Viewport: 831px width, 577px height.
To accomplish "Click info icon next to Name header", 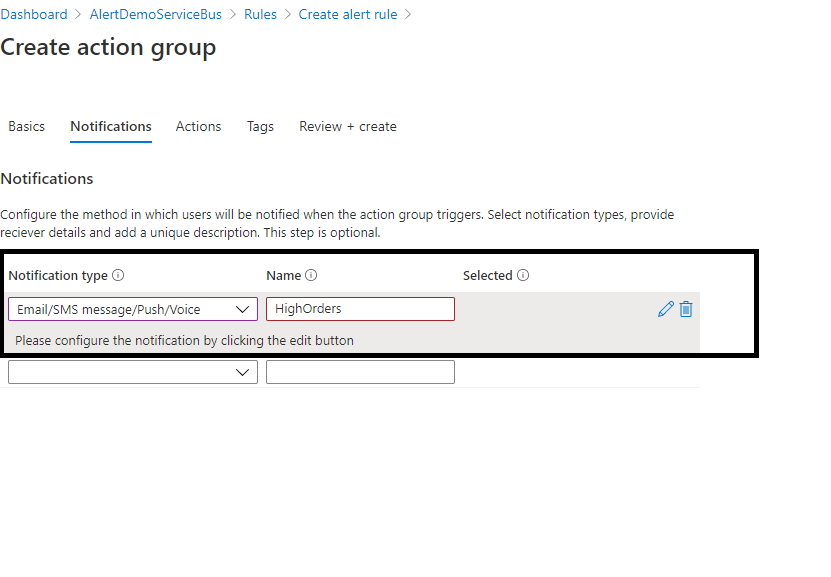I will click(x=311, y=275).
